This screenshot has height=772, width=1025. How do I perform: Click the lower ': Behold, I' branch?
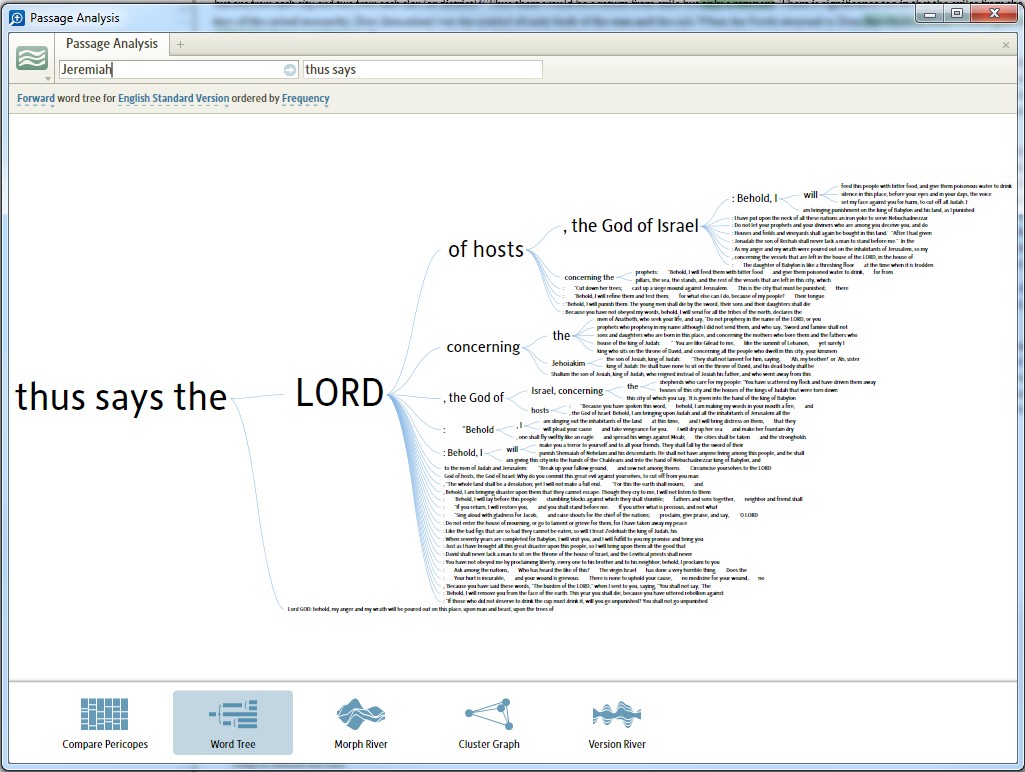point(463,452)
